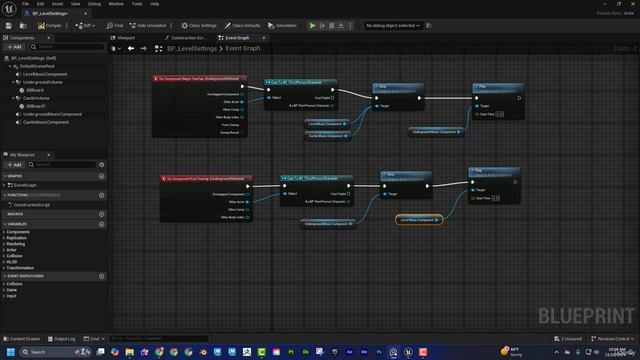Navigate forward with the right arrow
Viewport: 640px width, 360px height.
[x=144, y=49]
